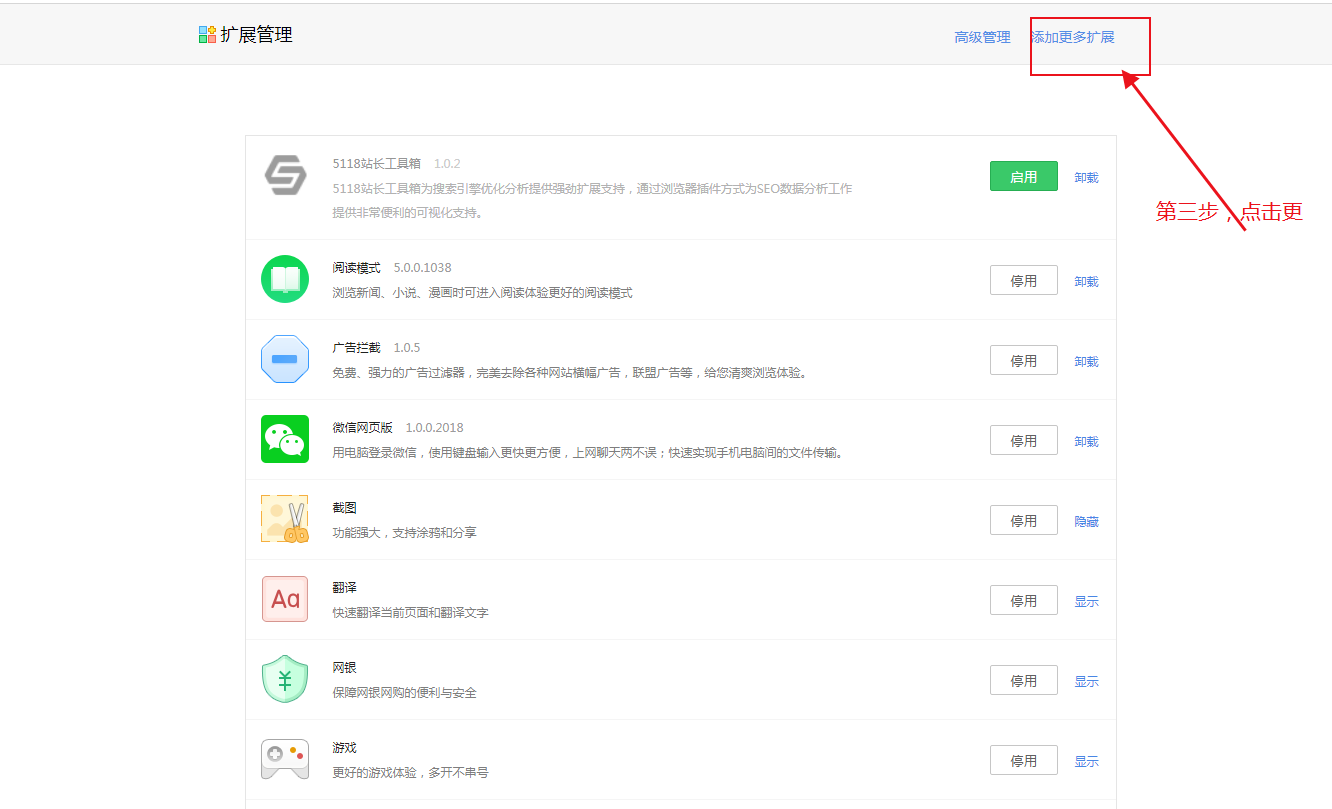This screenshot has width=1332, height=809.
Task: Disable 截图 with its 停用 button
Action: coord(1023,520)
